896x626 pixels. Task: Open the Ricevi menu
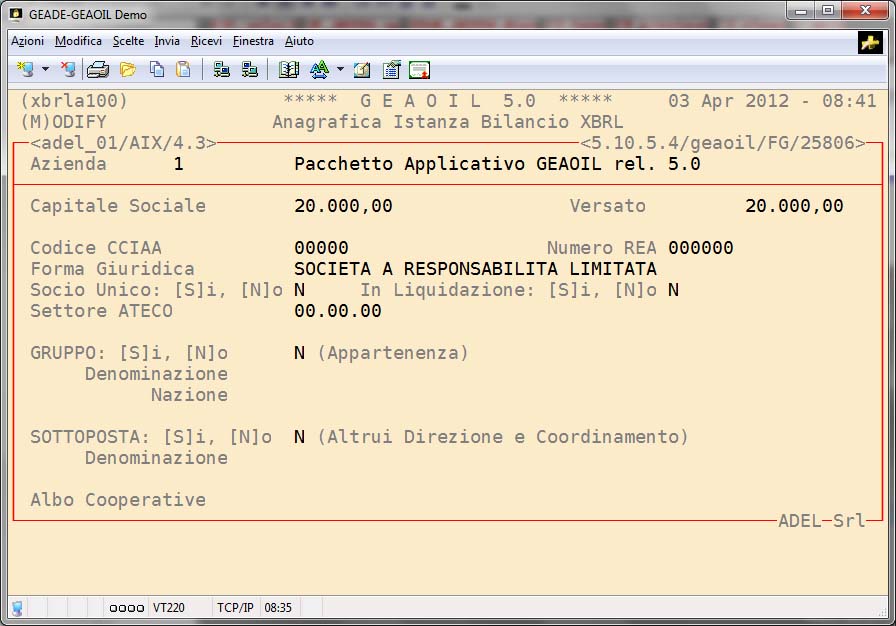click(206, 41)
